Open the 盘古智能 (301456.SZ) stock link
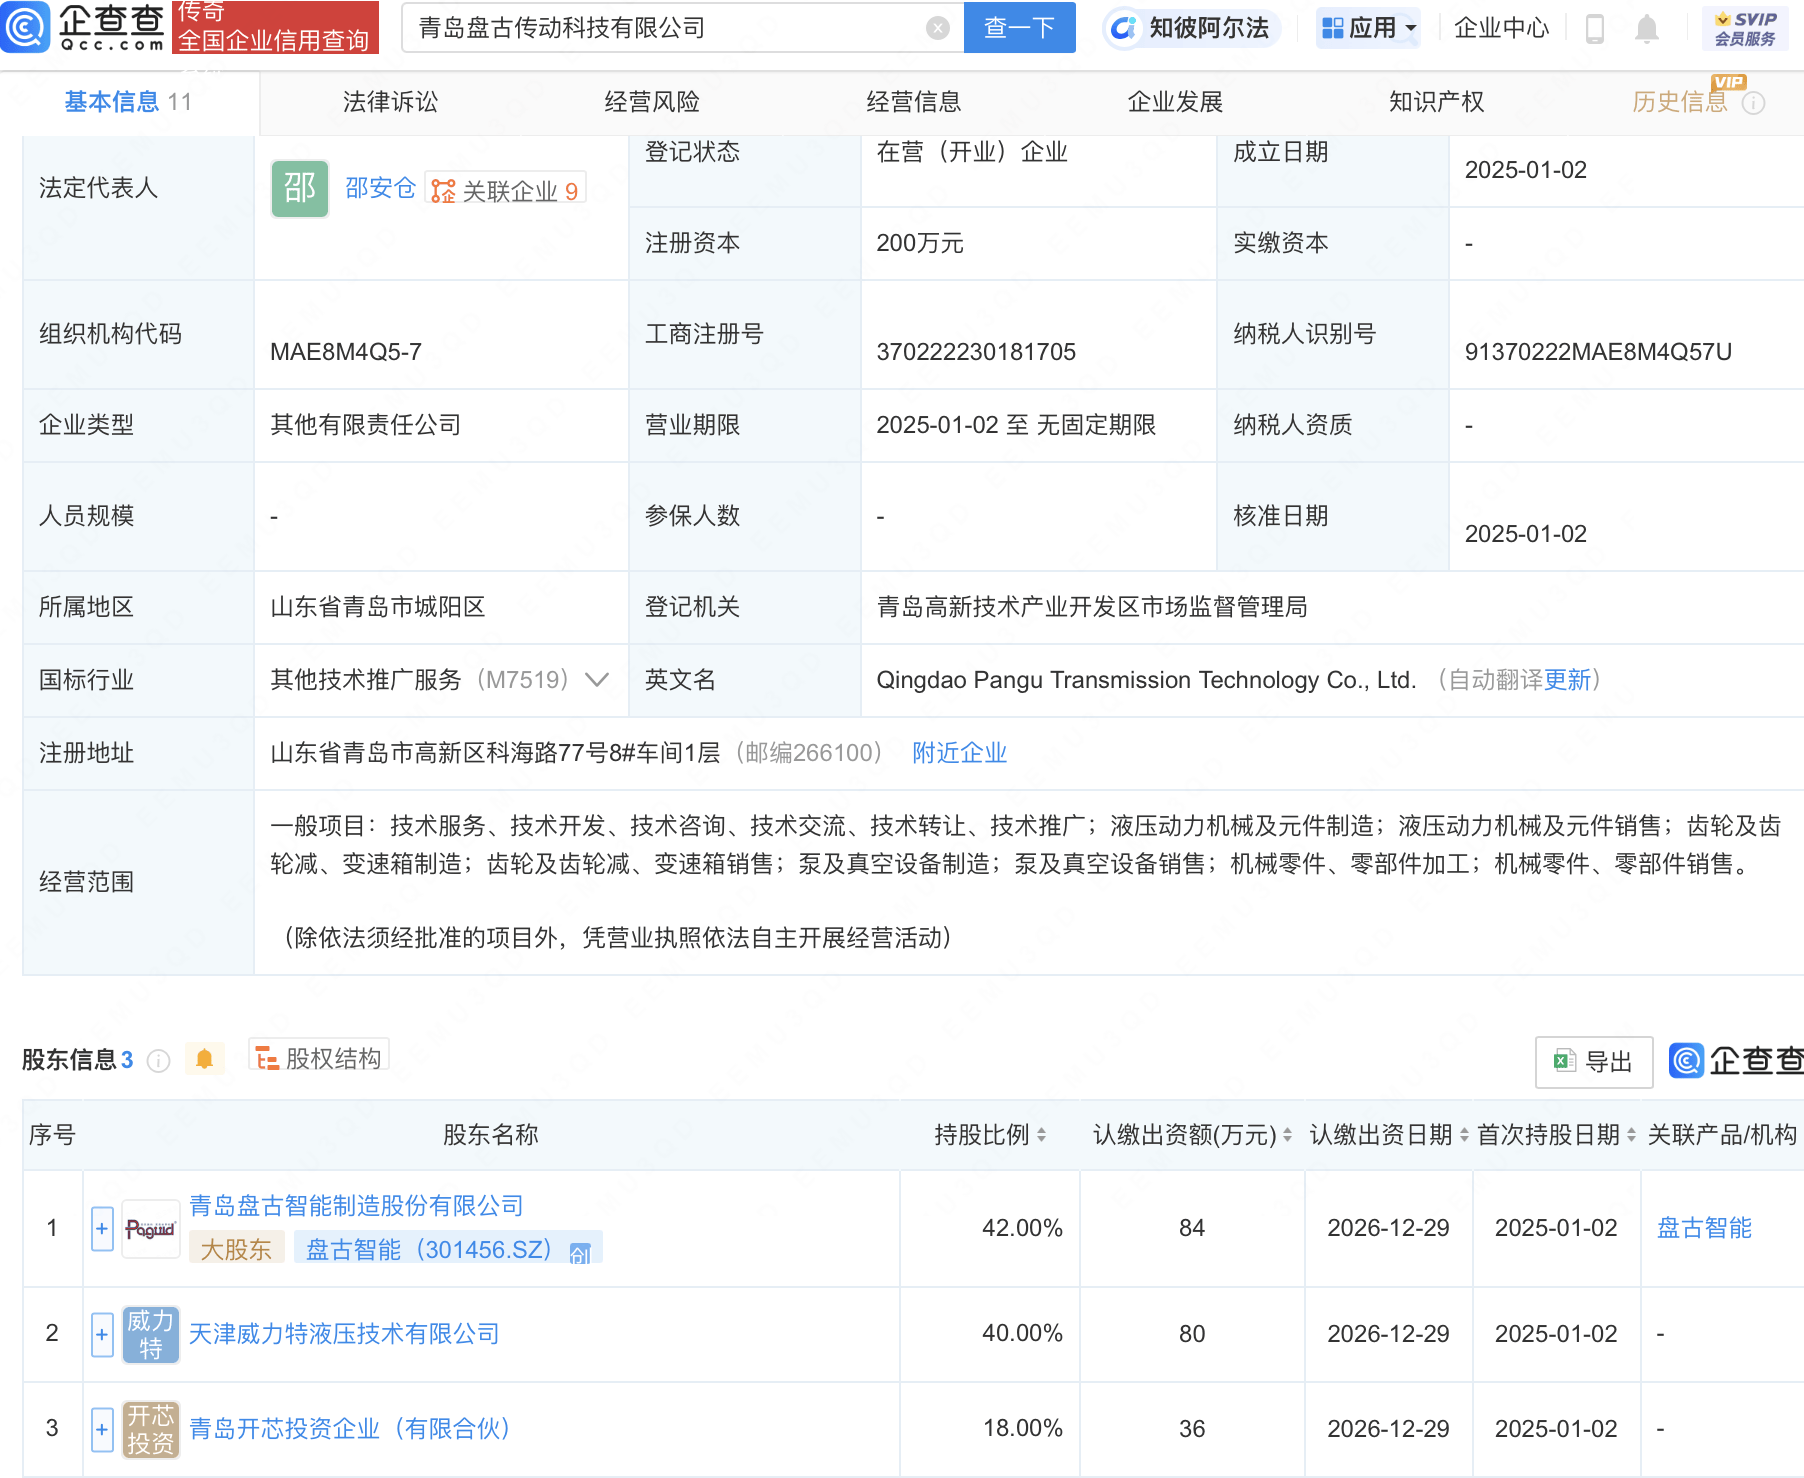 click(429, 1248)
